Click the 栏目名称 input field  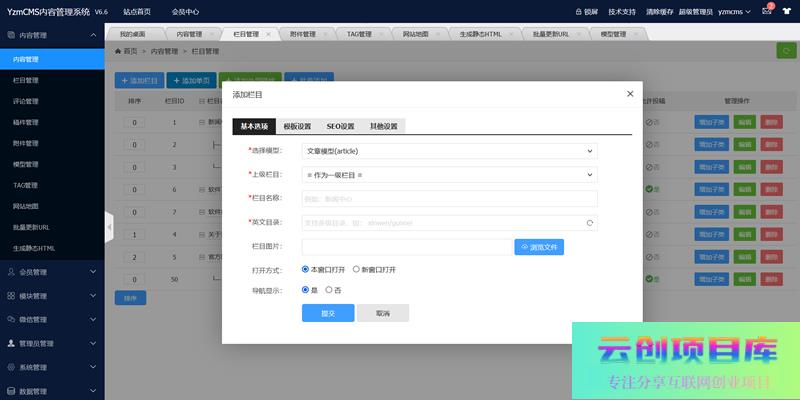point(449,199)
